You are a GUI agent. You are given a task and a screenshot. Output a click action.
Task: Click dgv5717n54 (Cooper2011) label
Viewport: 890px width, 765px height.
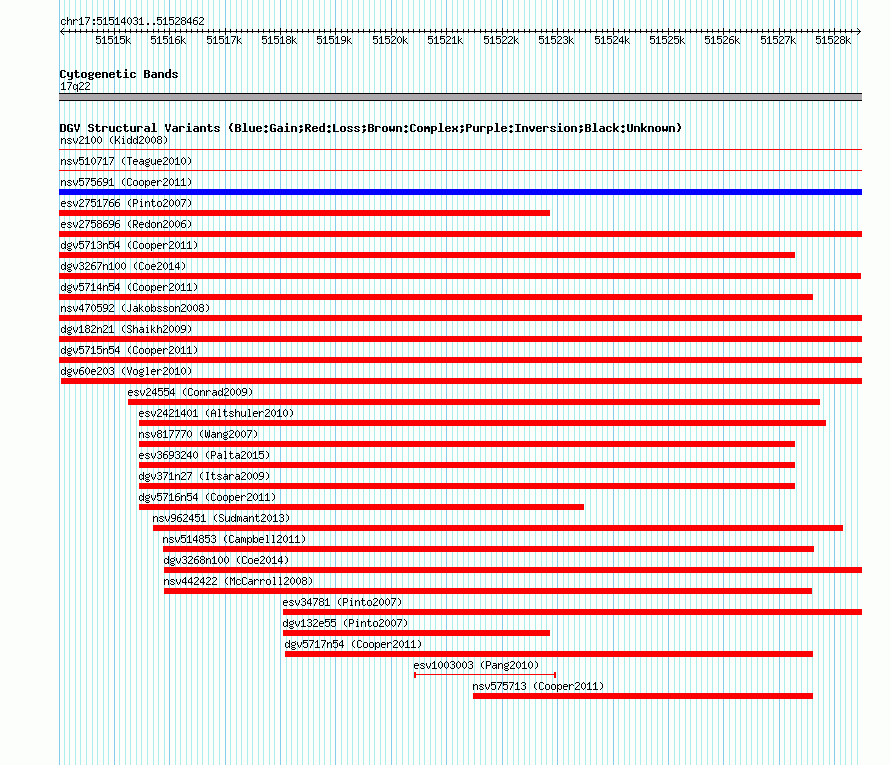(x=353, y=644)
